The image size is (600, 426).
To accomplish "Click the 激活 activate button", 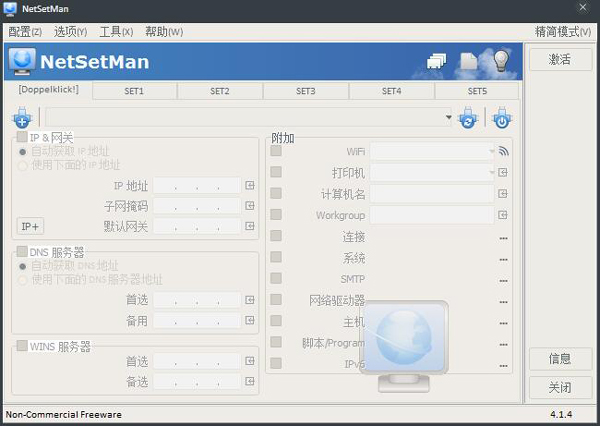I will [560, 59].
